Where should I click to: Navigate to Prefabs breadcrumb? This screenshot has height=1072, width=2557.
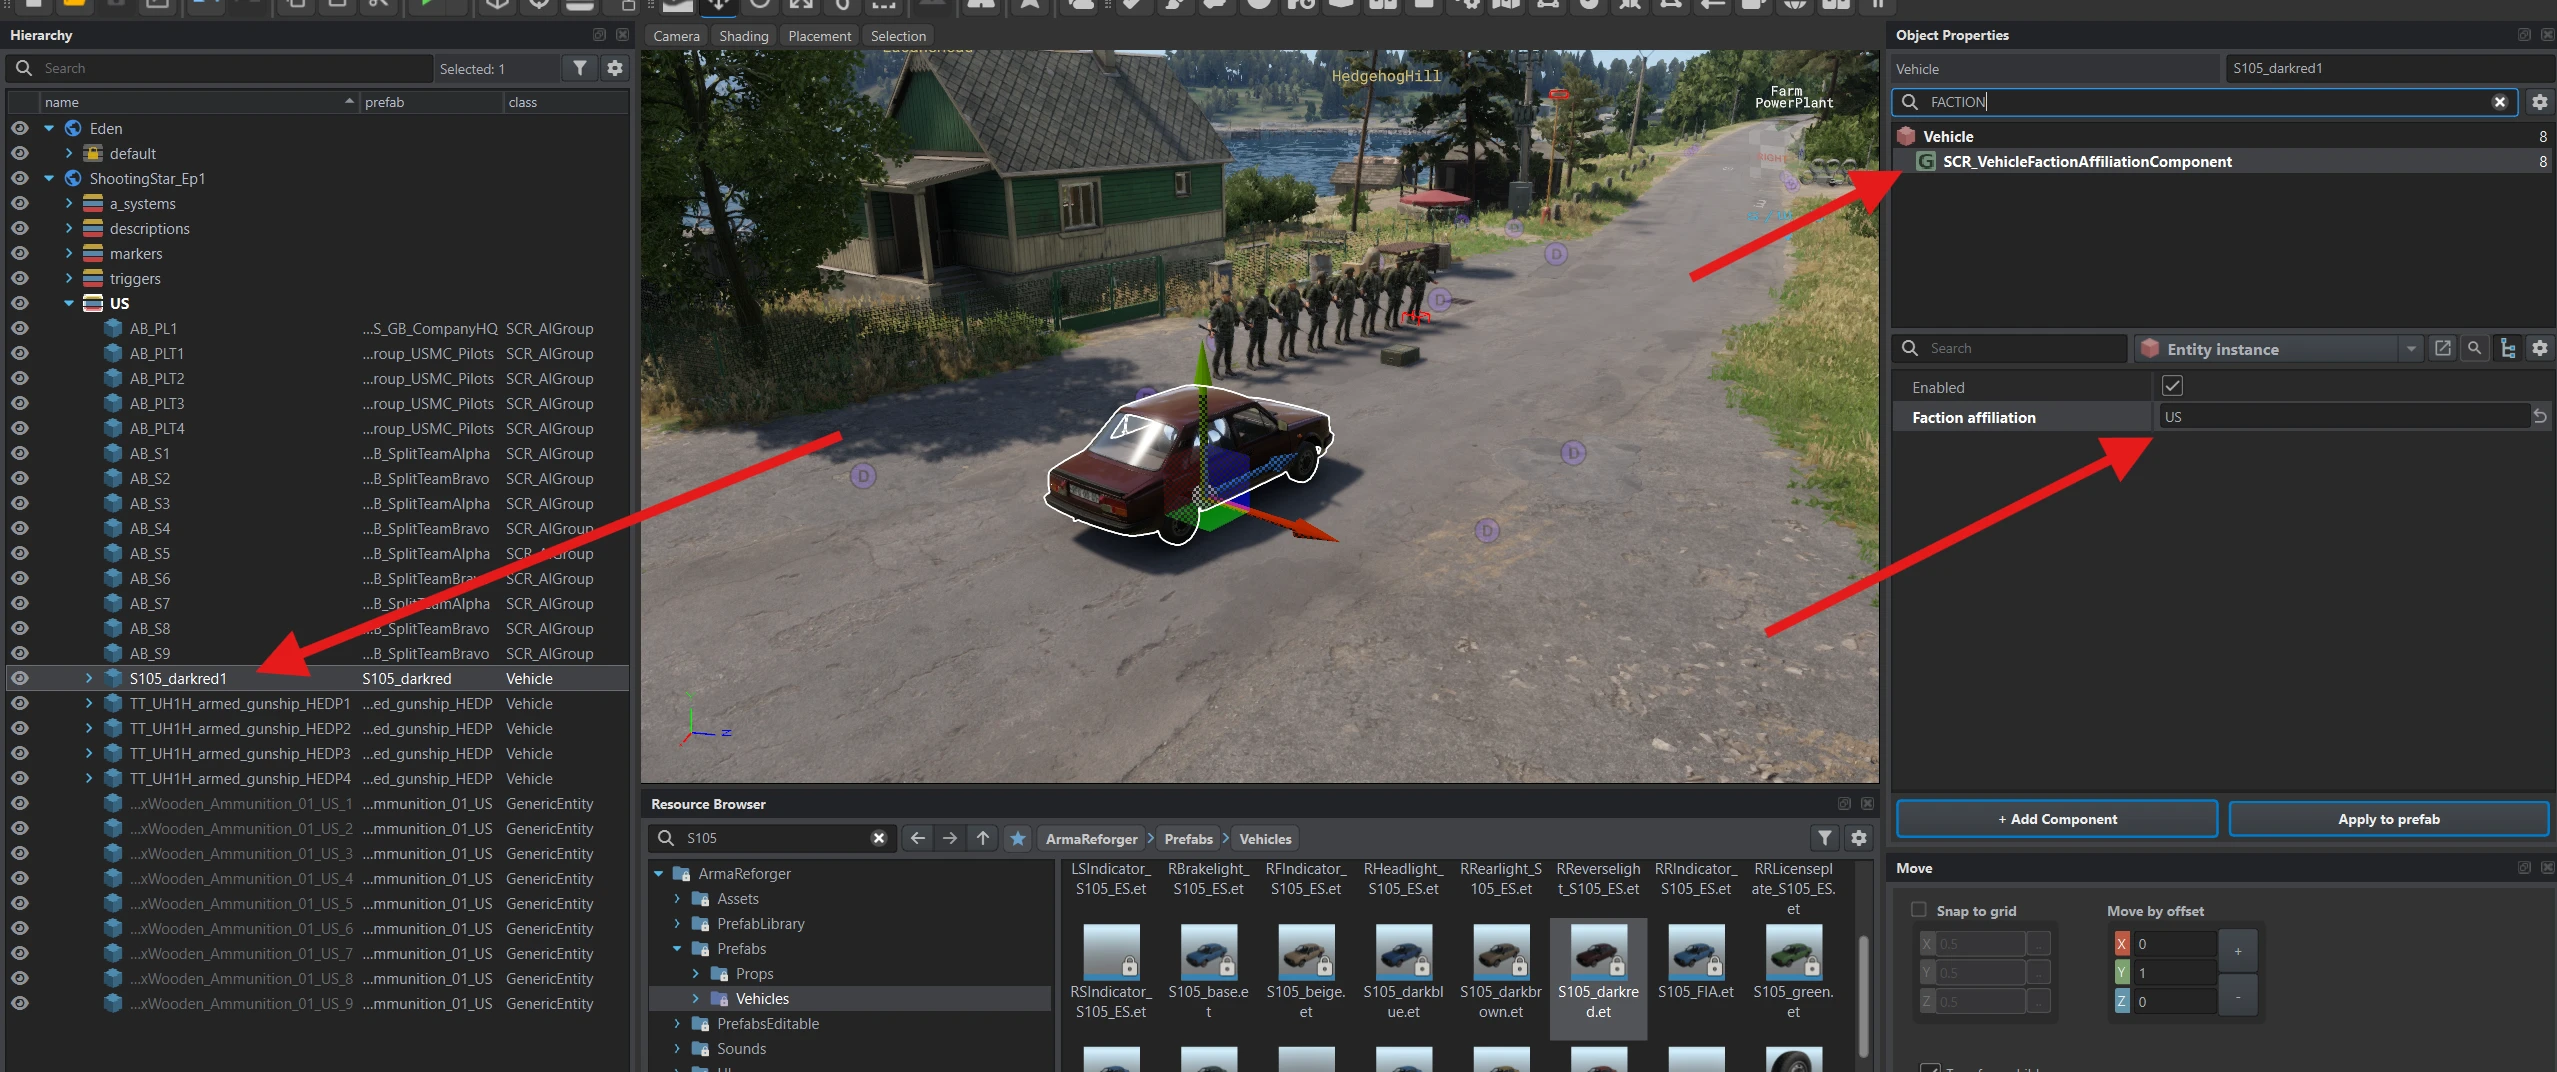click(1188, 839)
